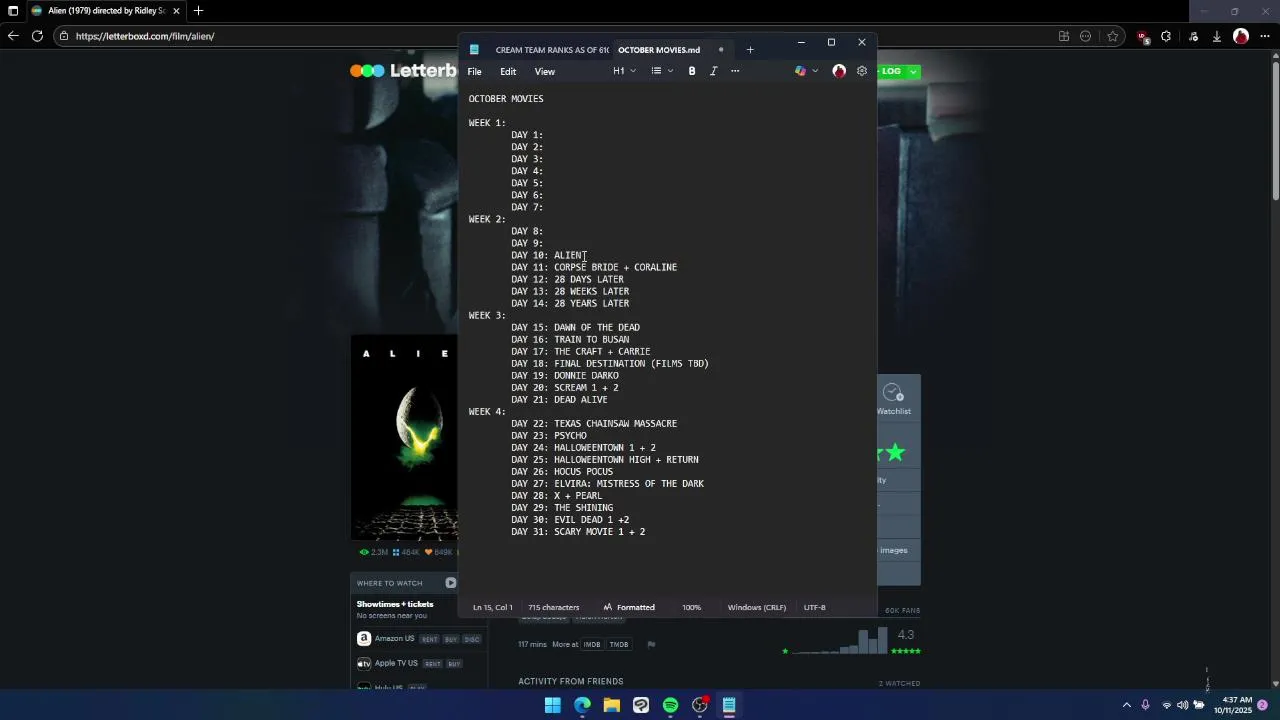
Task: Toggle bold formatting in Notepad
Action: (692, 71)
